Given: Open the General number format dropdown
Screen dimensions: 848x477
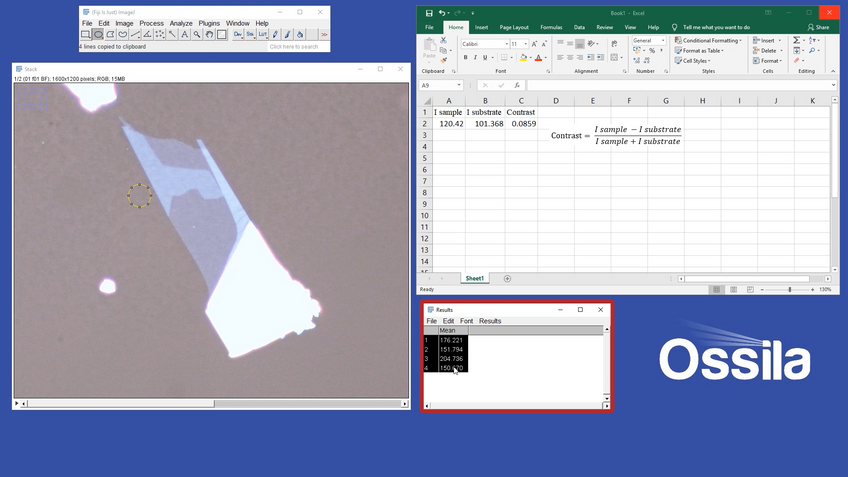Looking at the screenshot, I should (x=663, y=41).
